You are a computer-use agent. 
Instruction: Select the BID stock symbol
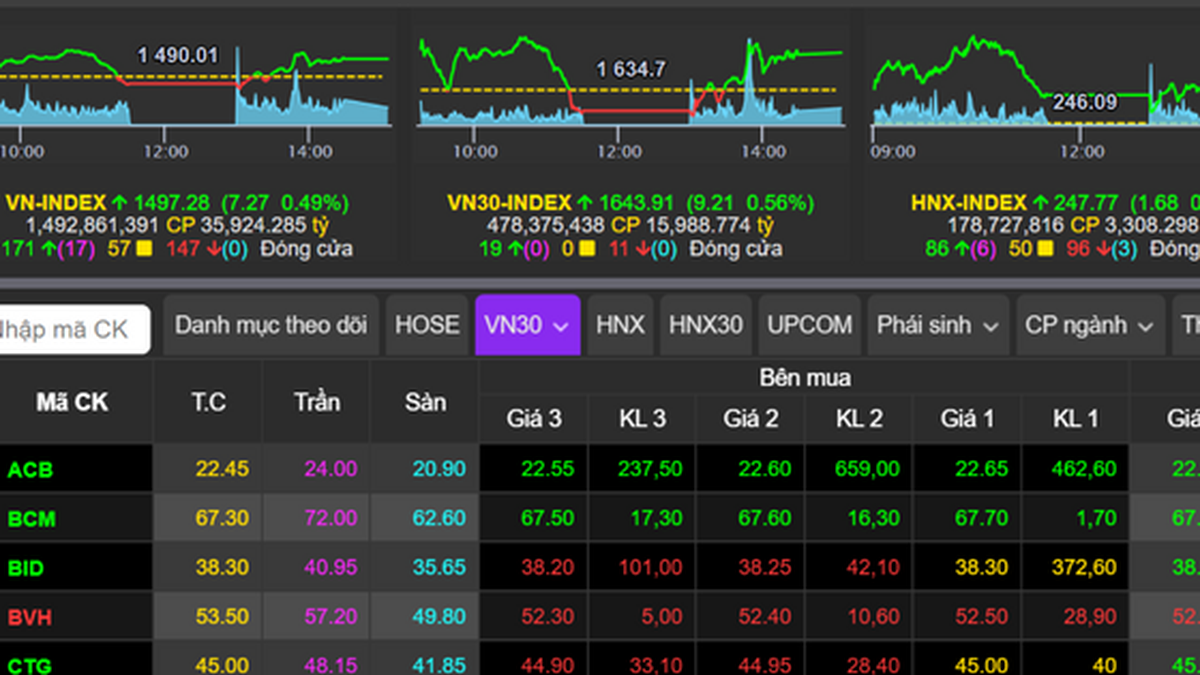[x=28, y=568]
